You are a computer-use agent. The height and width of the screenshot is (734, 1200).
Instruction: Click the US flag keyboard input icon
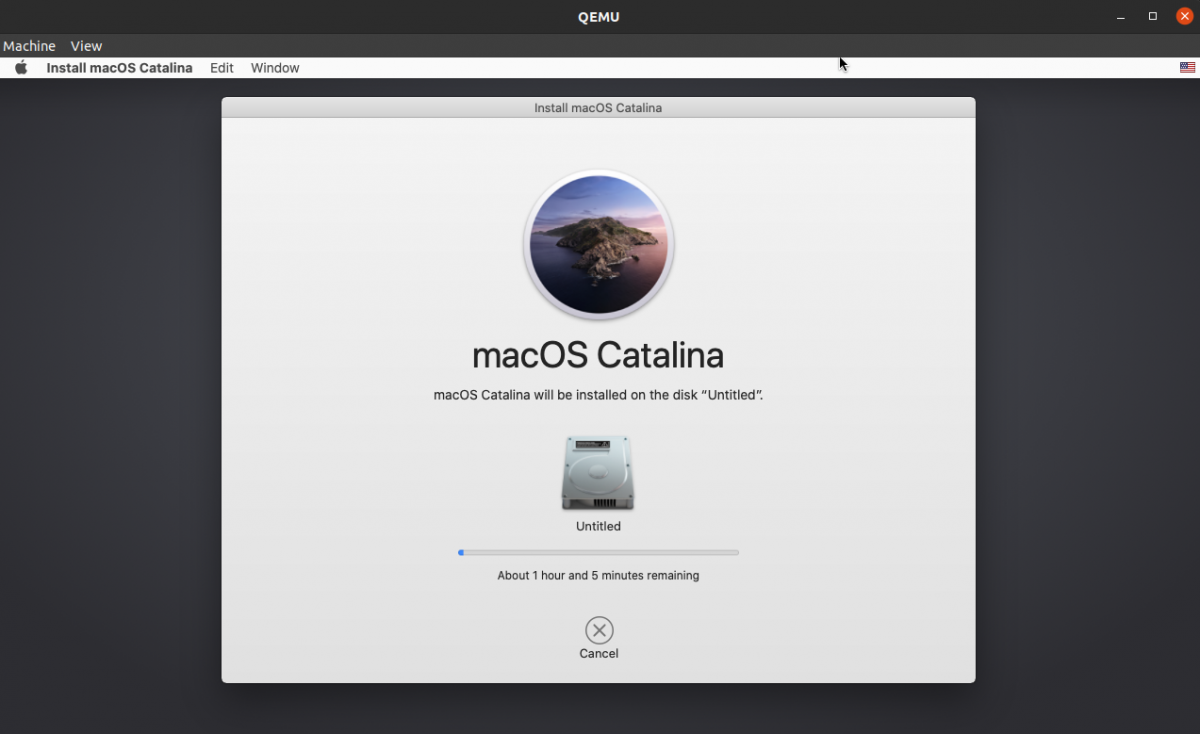click(1187, 67)
